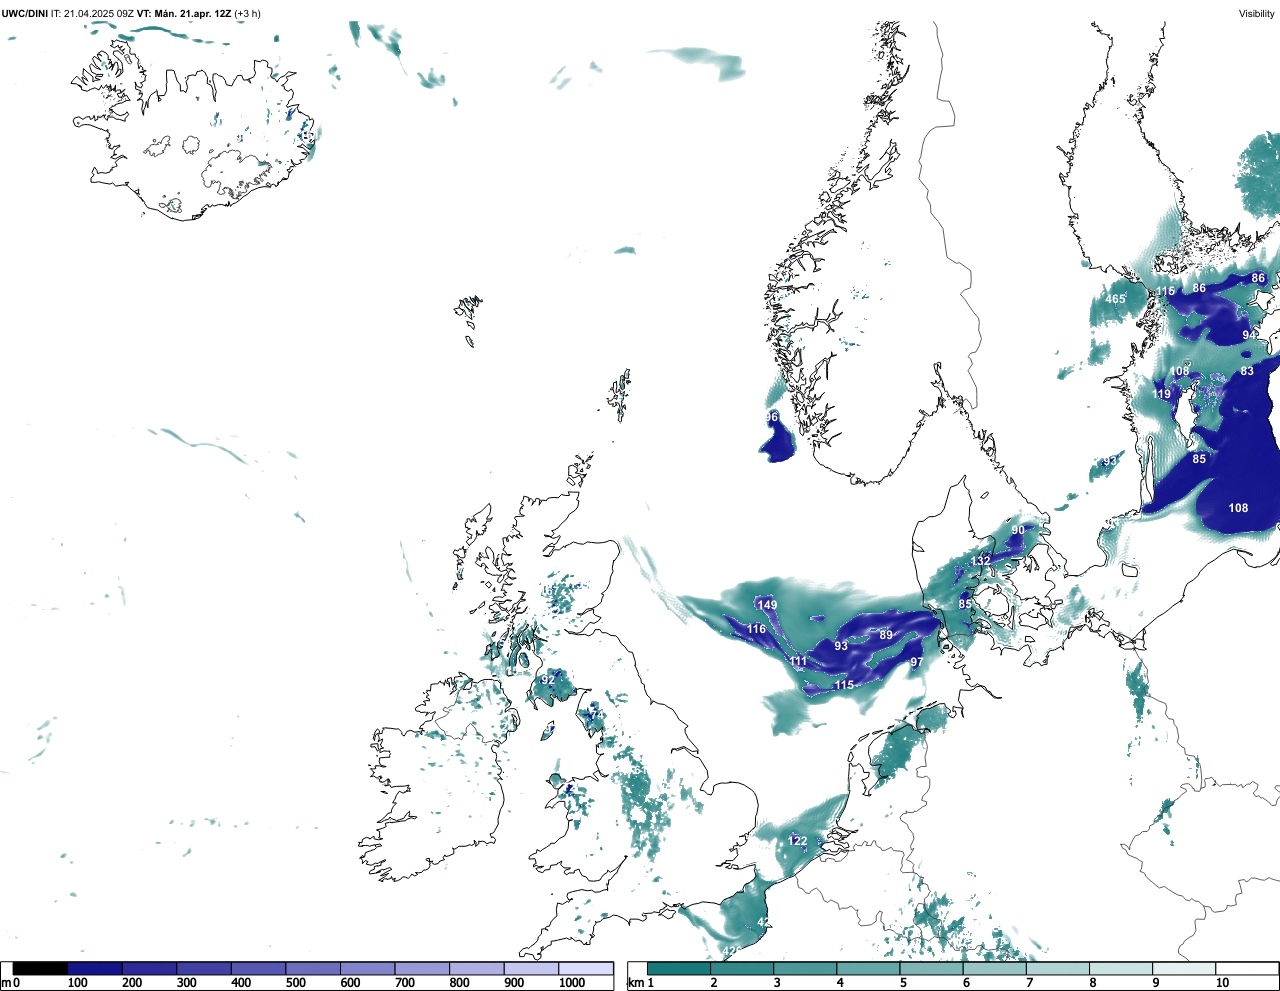The height and width of the screenshot is (991, 1280).
Task: Click the '94' value on eastern map edge
Action: [1250, 335]
